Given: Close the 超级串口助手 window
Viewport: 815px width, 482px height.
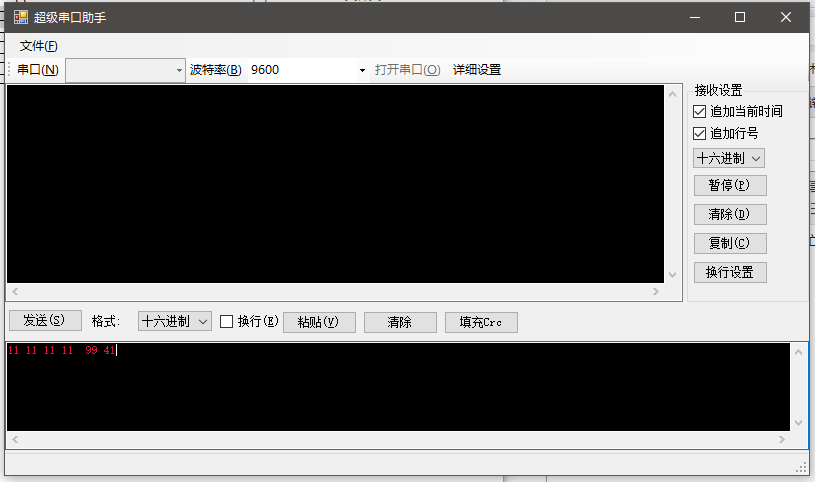Looking at the screenshot, I should [x=786, y=17].
